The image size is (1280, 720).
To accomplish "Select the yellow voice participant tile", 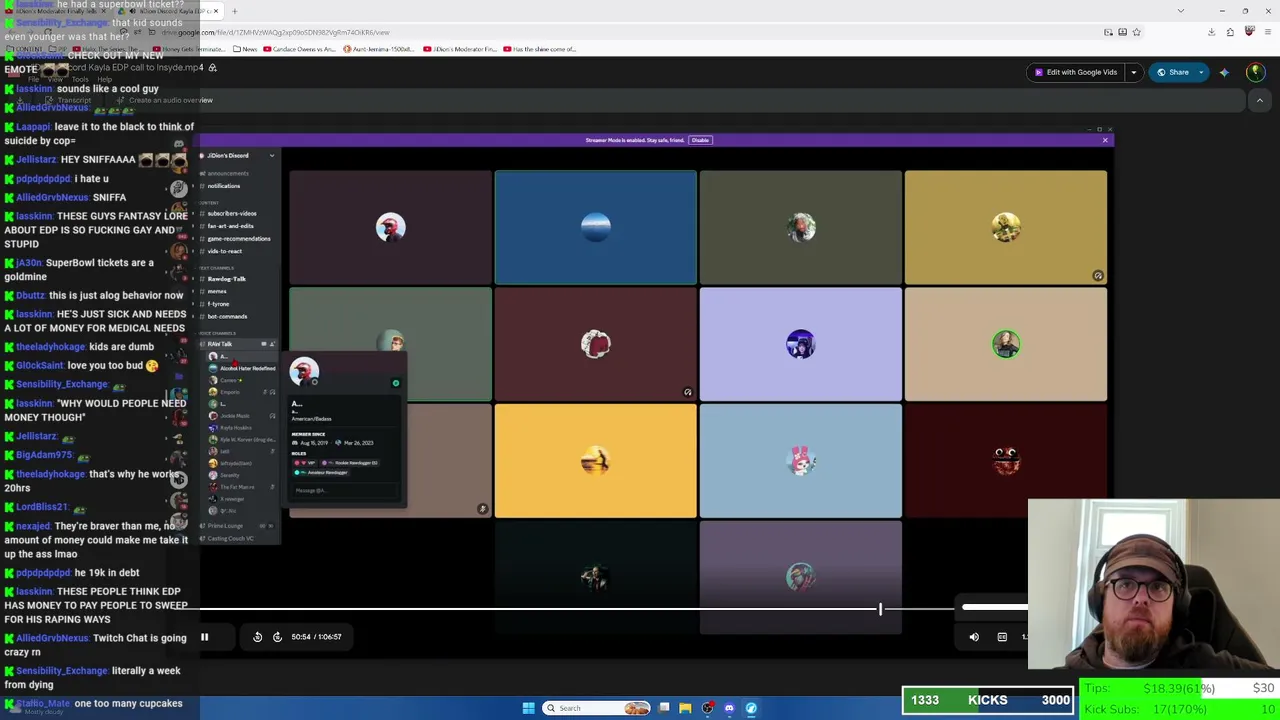I will pyautogui.click(x=1006, y=228).
